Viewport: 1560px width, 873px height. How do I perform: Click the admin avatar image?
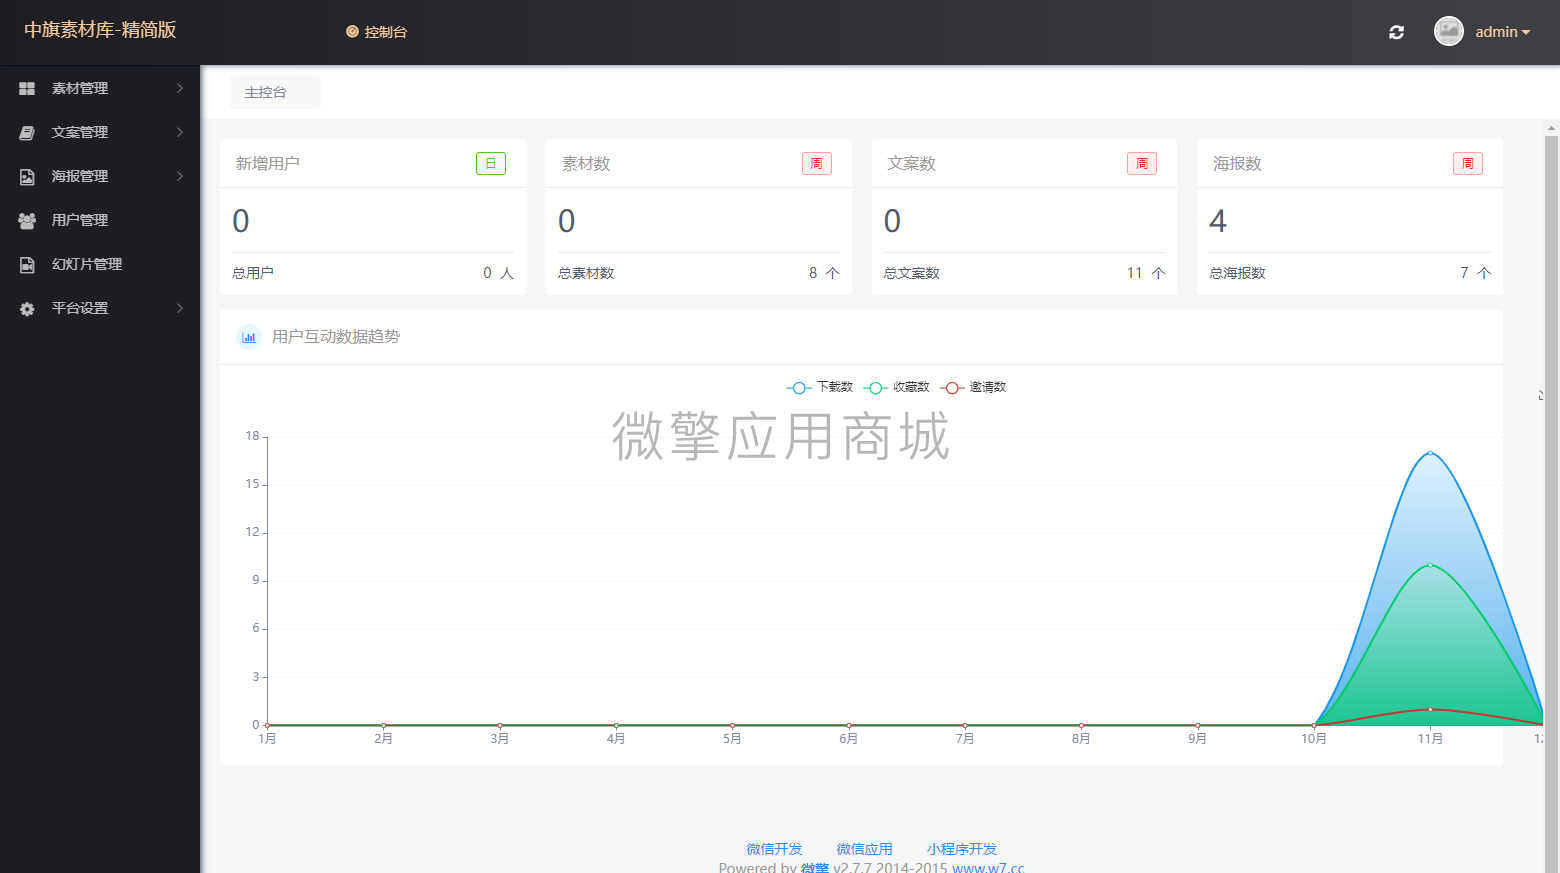pos(1449,31)
